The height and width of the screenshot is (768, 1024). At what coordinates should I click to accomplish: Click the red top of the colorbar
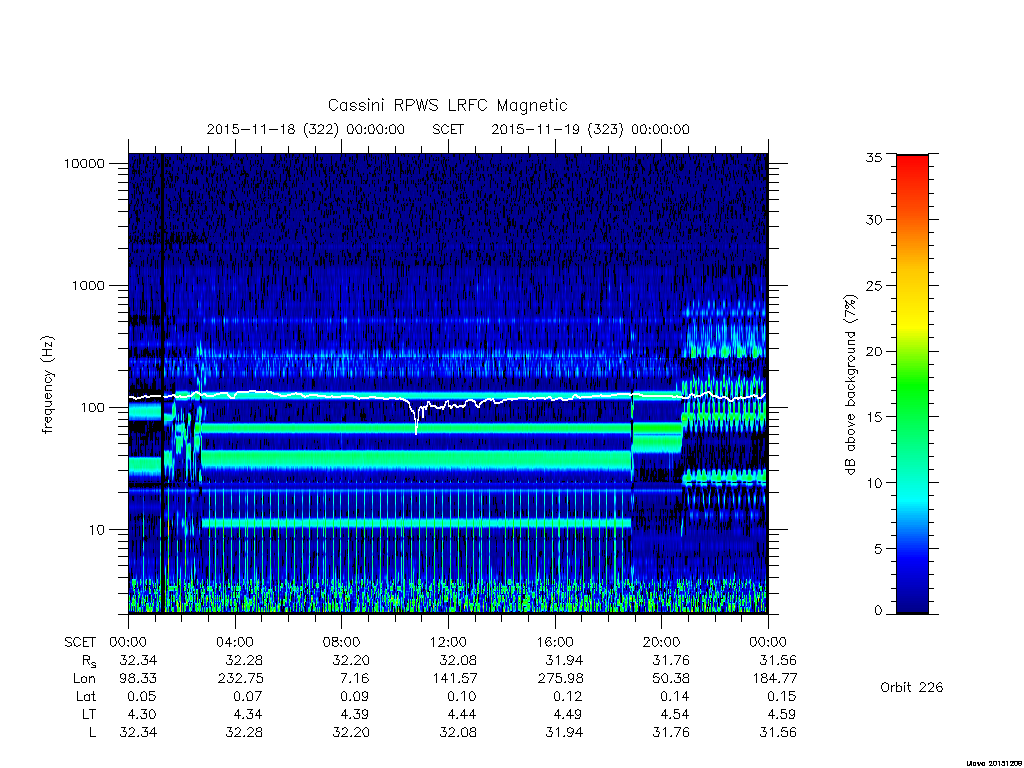912,163
